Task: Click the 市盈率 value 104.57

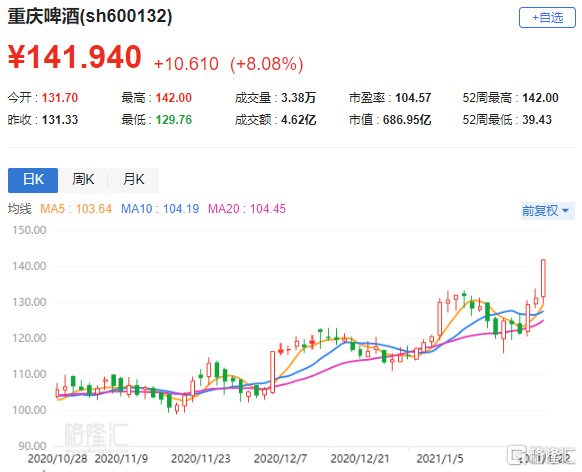Action: pyautogui.click(x=413, y=98)
